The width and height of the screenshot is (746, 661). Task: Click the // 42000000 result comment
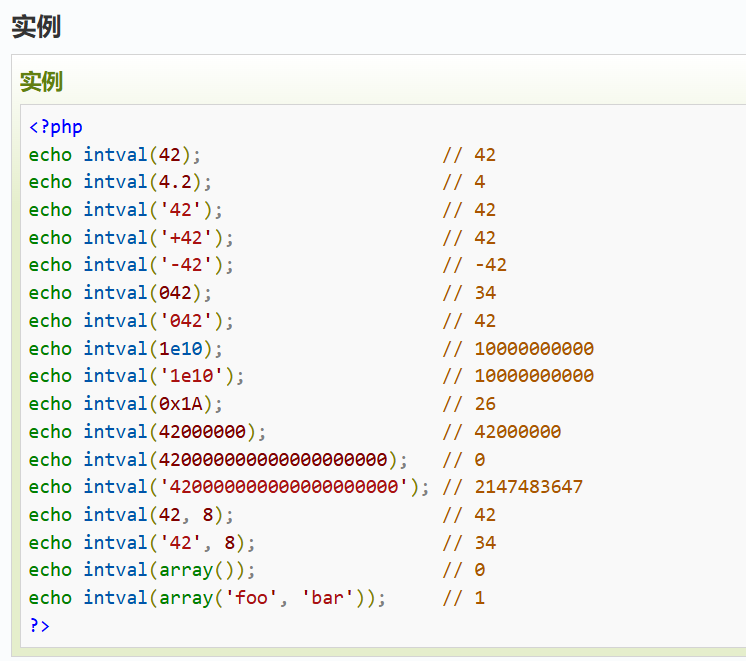point(502,432)
